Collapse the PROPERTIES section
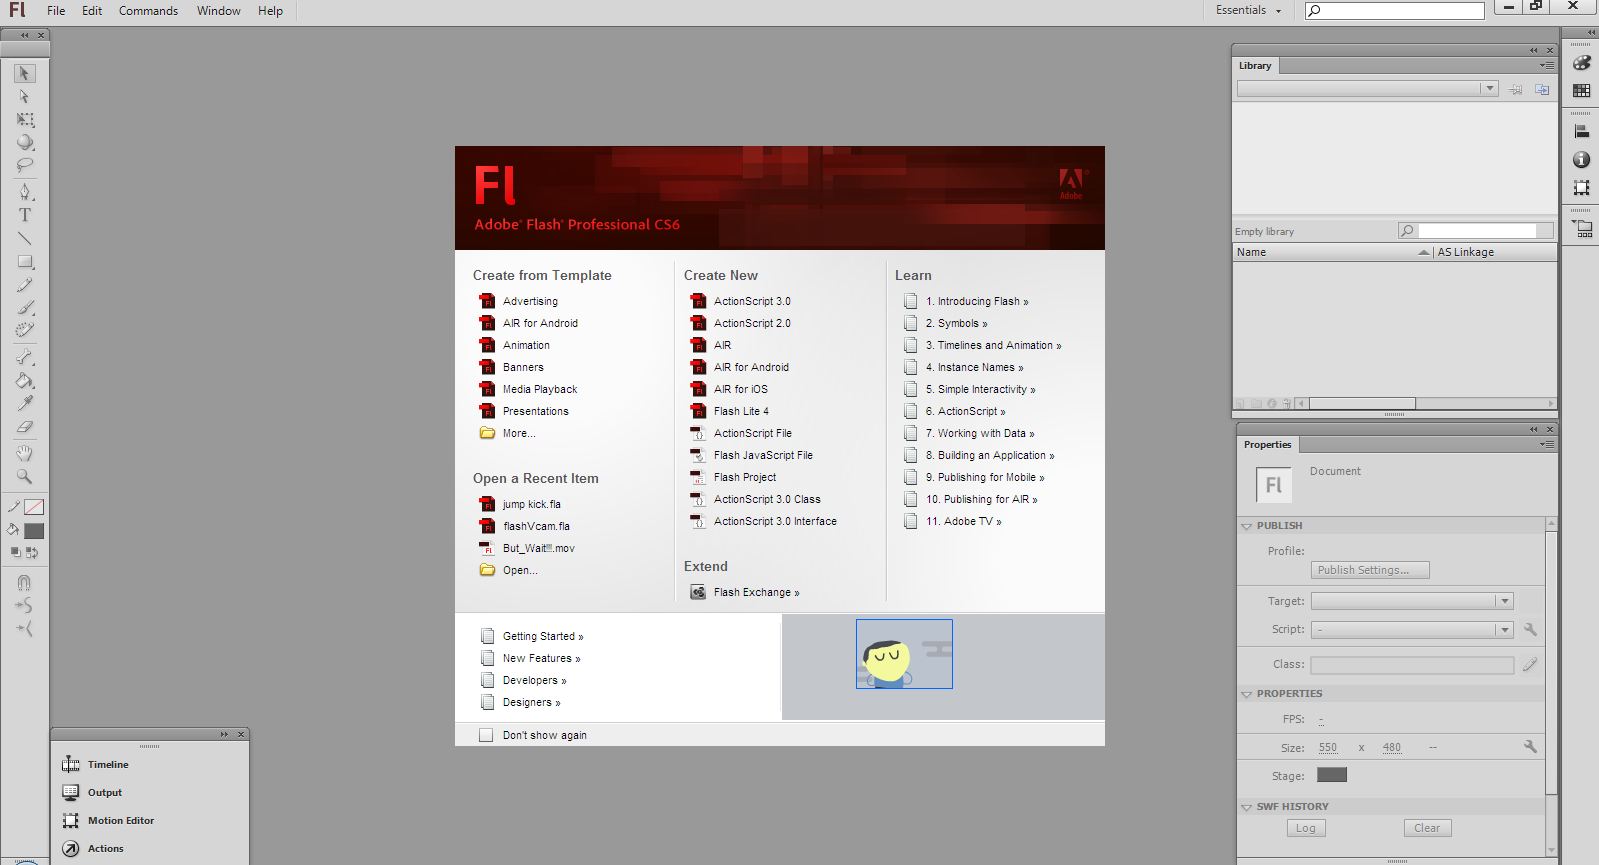1599x865 pixels. click(x=1247, y=694)
